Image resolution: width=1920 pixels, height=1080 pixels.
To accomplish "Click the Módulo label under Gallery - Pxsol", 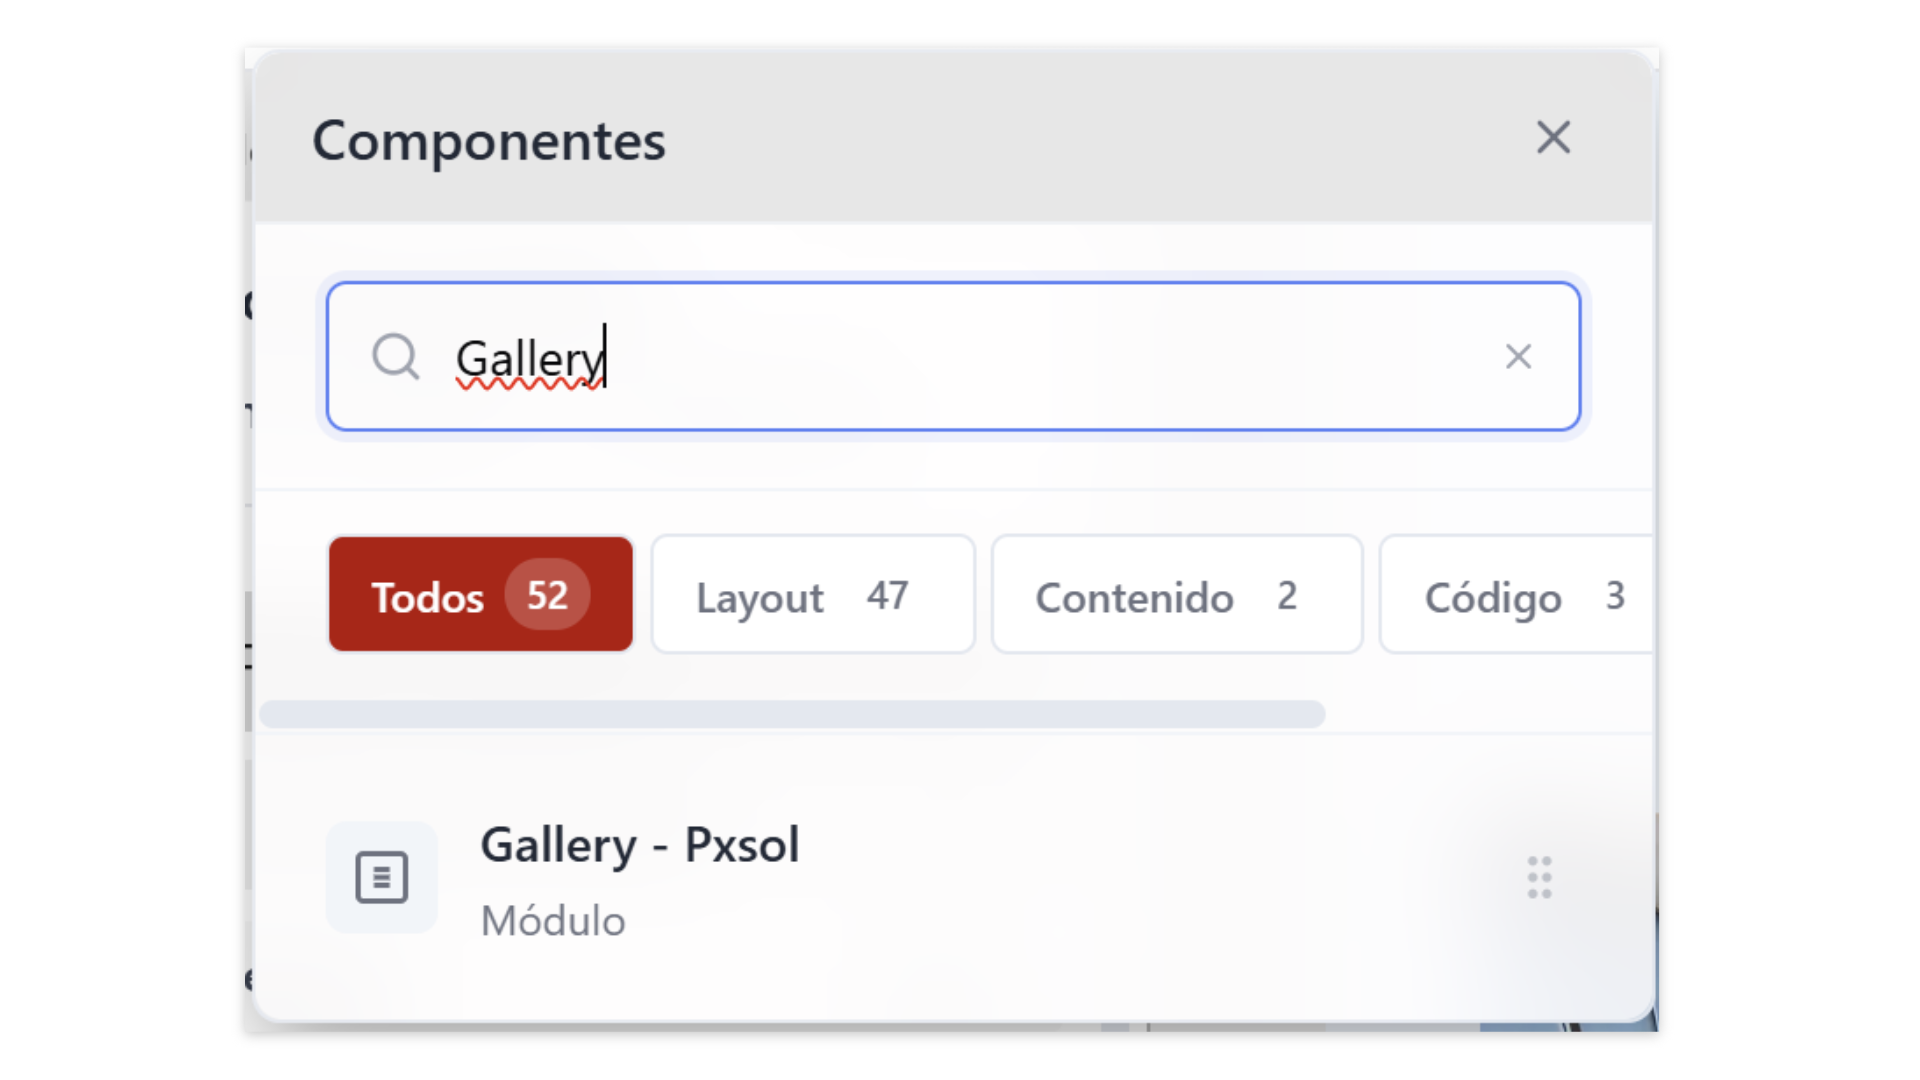I will pyautogui.click(x=553, y=921).
